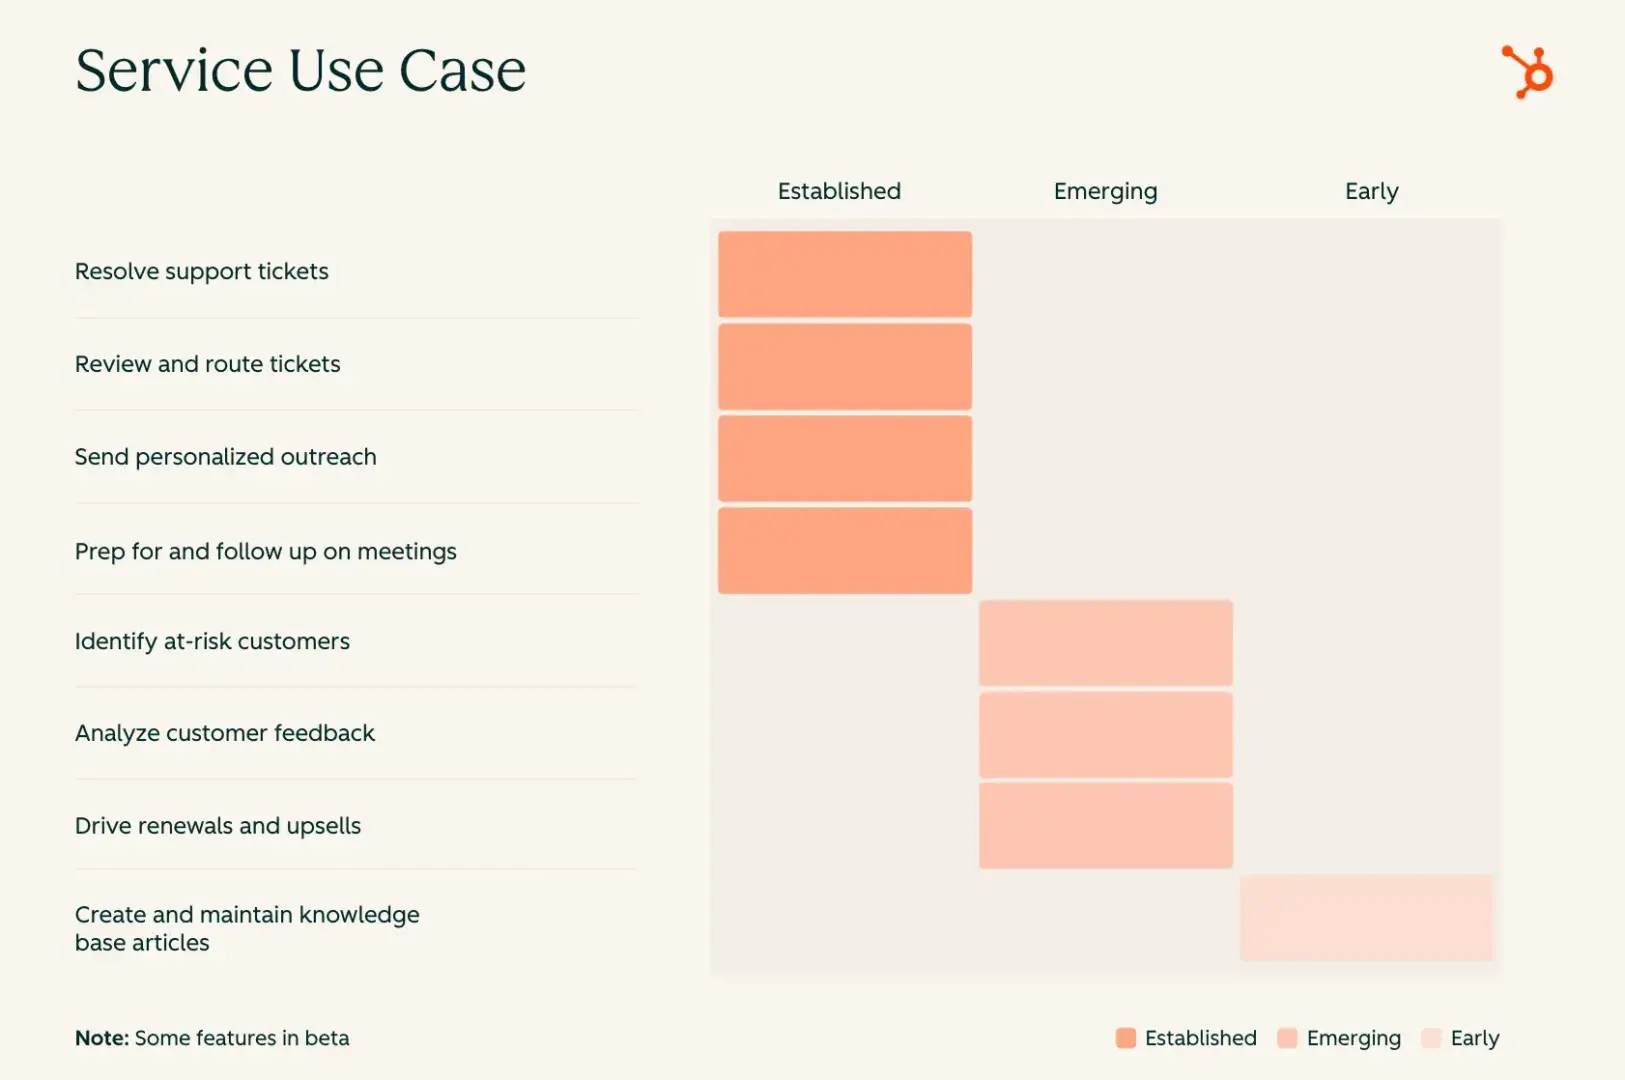Click the Identify at-risk customers label
Viewport: 1625px width, 1080px height.
(213, 641)
